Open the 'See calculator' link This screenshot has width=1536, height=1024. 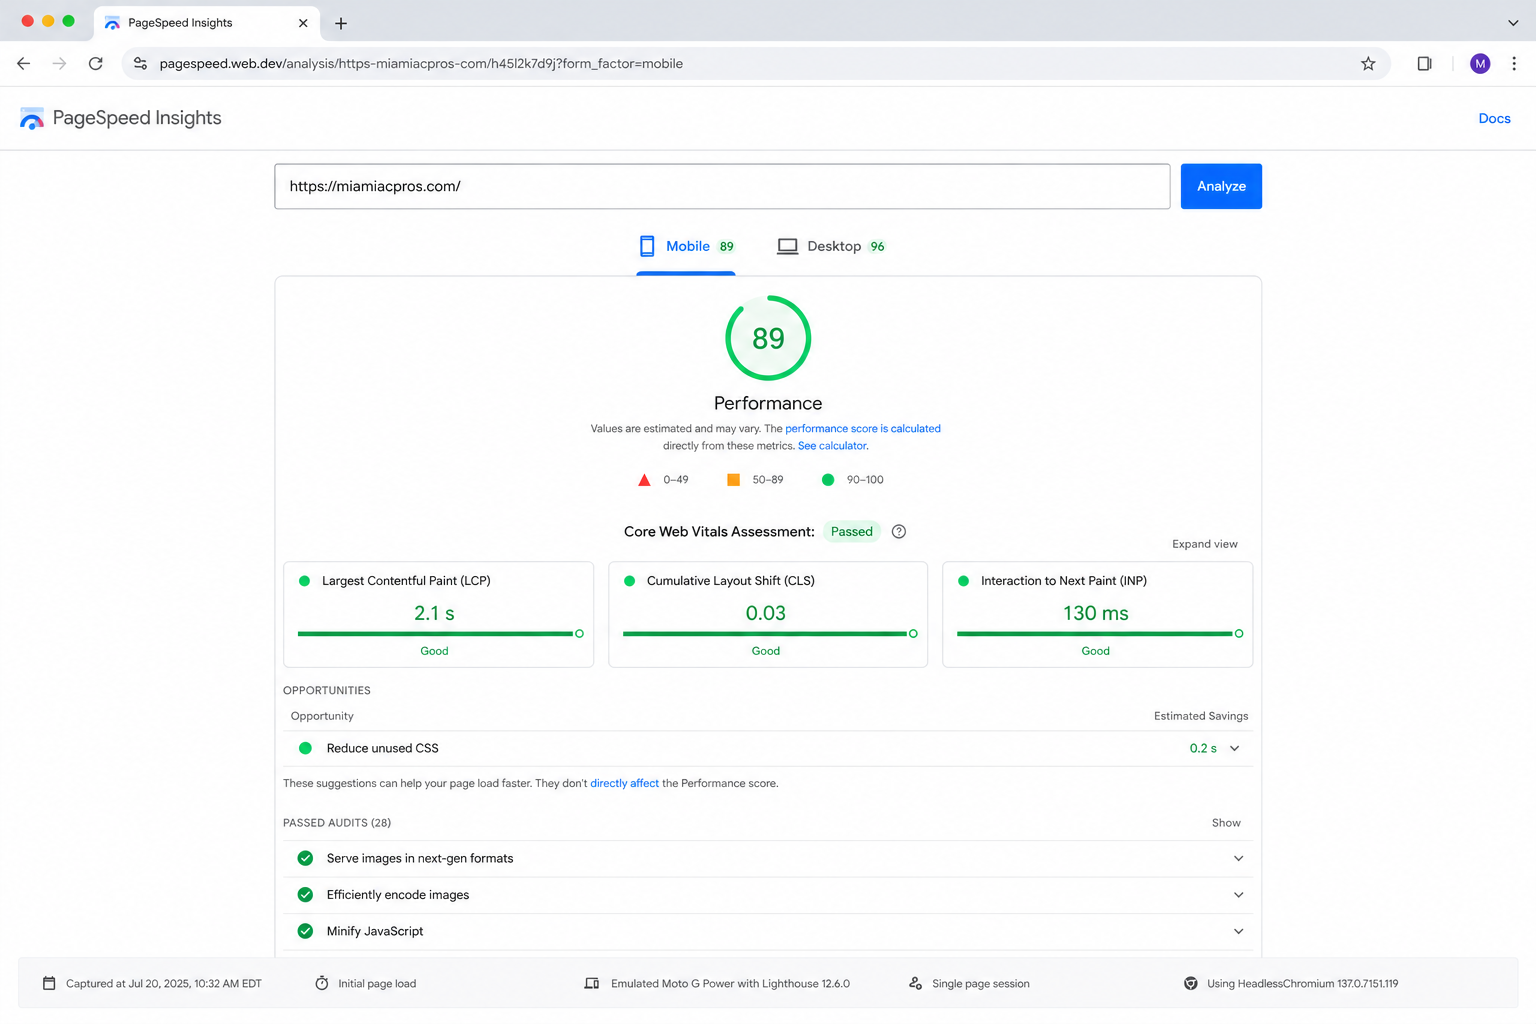coord(833,446)
